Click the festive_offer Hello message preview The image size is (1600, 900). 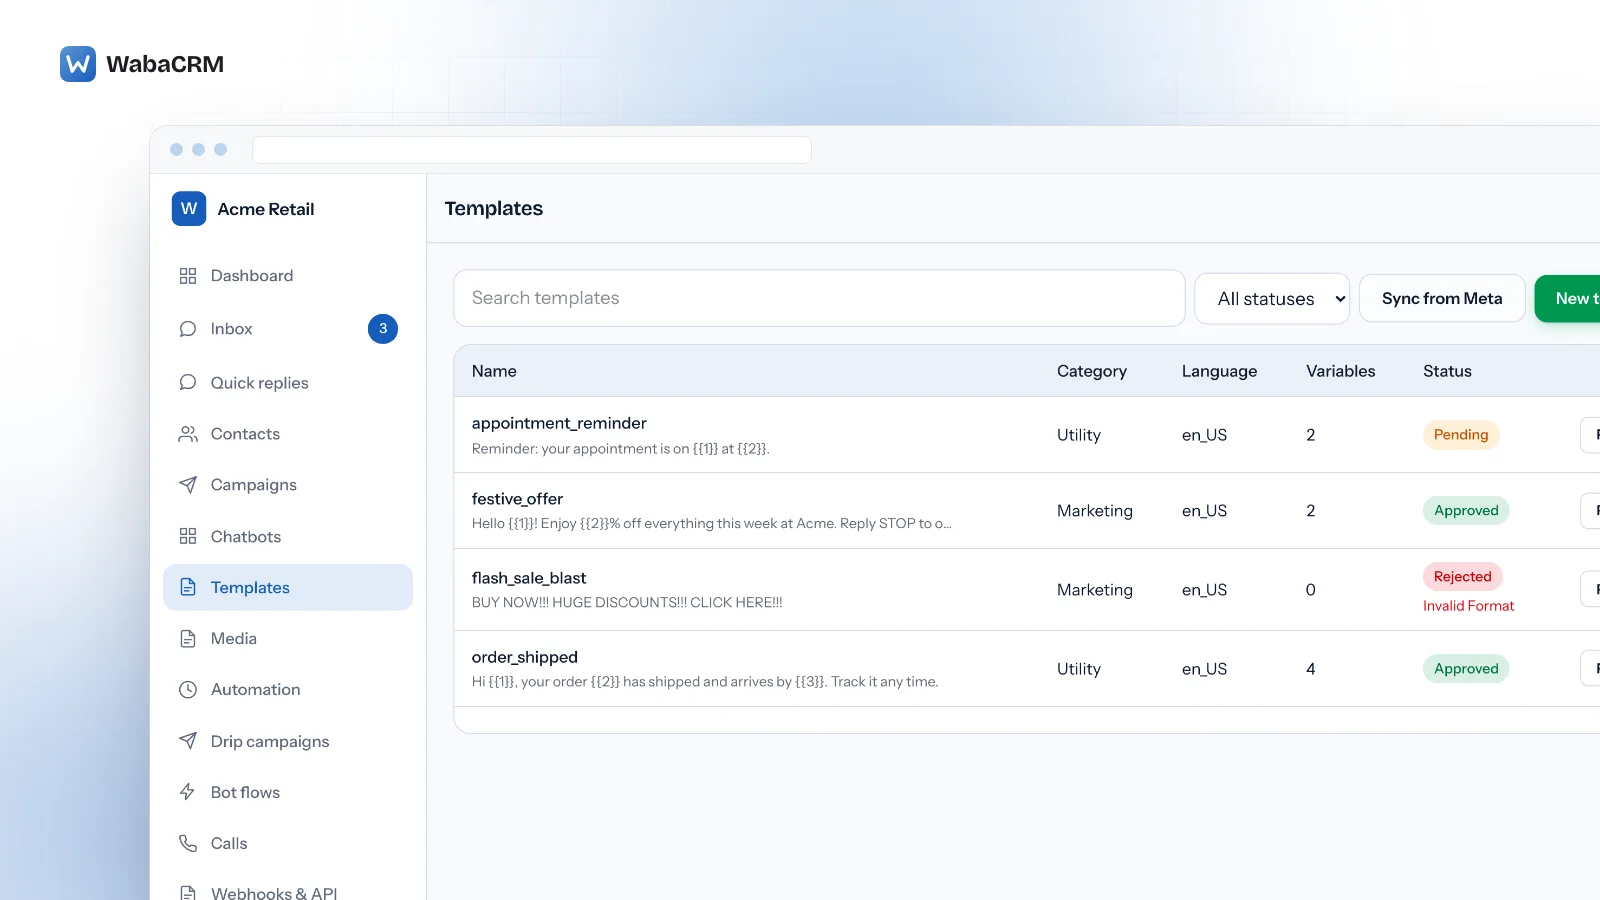click(x=712, y=524)
